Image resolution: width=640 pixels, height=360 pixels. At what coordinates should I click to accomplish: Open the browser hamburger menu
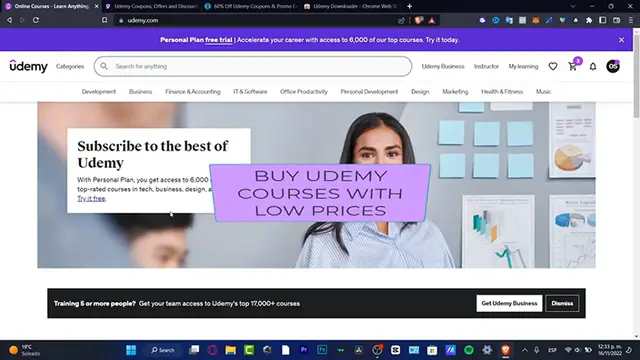pyautogui.click(x=631, y=20)
